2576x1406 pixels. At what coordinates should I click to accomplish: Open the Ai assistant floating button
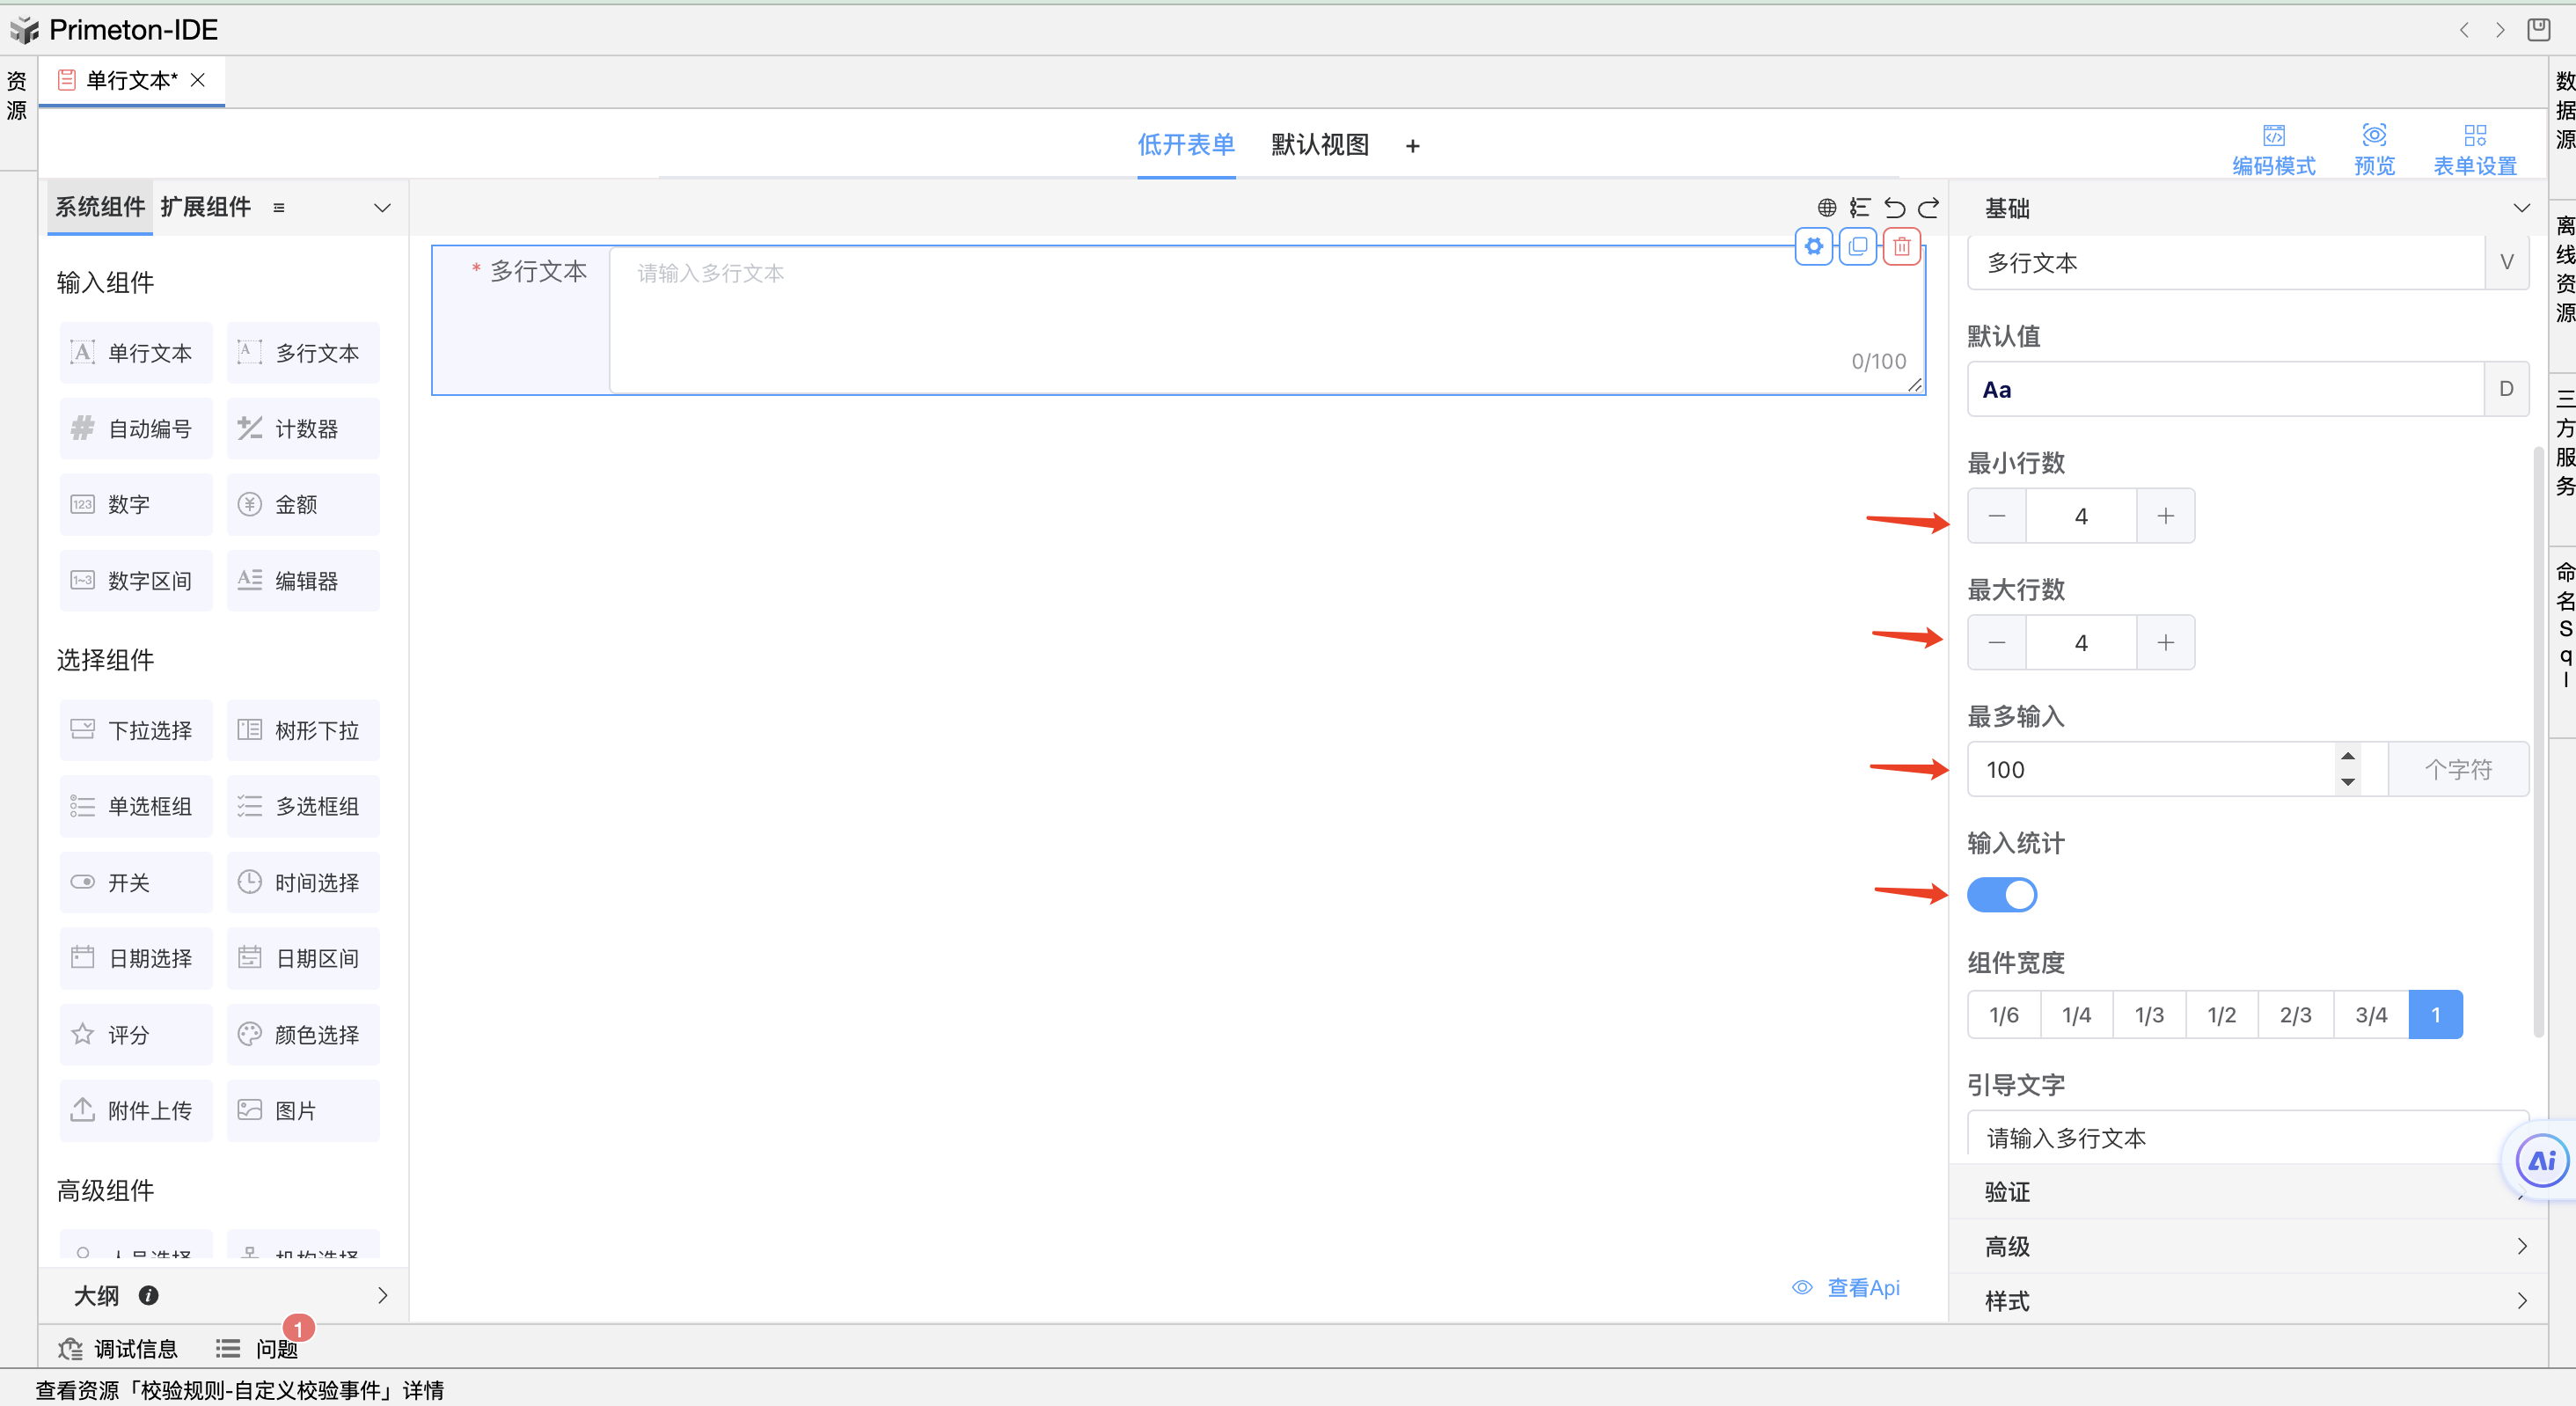(2541, 1160)
